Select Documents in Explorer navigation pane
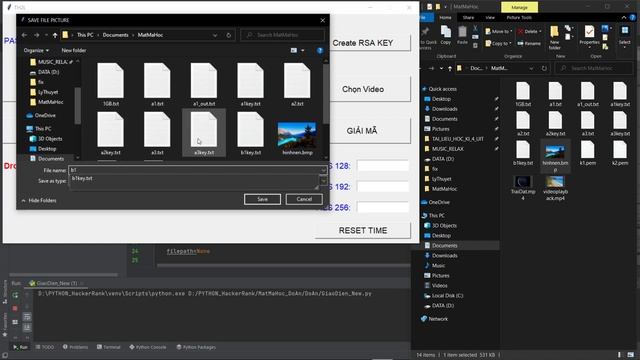Screen dimensions: 640x360 pos(444,245)
